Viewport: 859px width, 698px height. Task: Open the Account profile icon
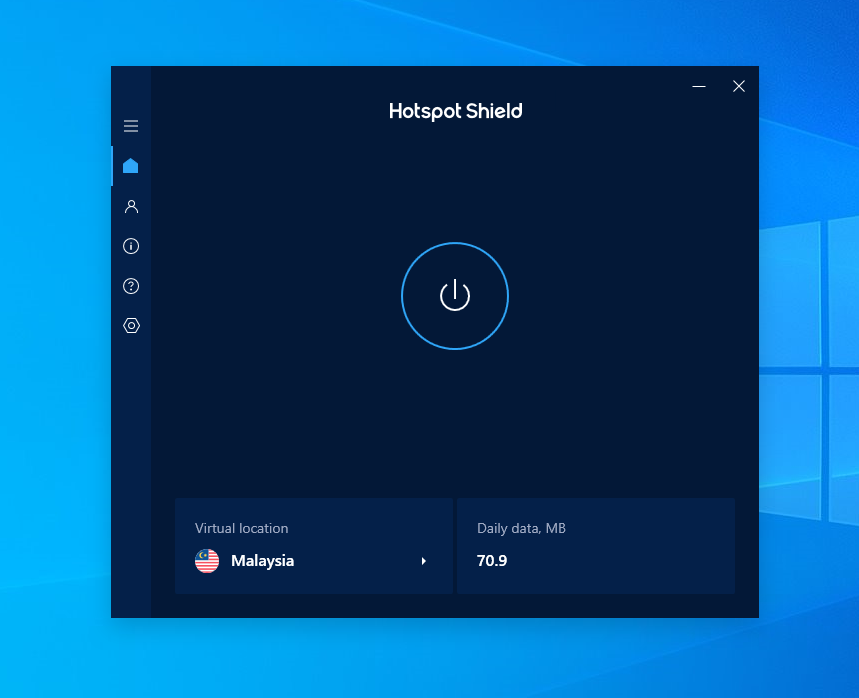[131, 206]
